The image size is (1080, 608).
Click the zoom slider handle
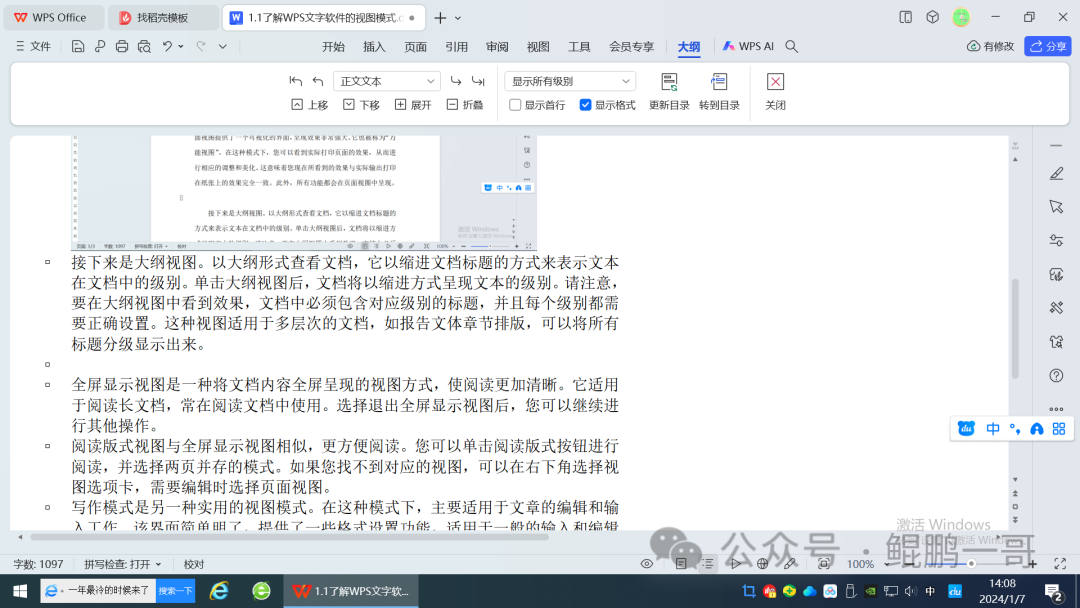coord(971,564)
